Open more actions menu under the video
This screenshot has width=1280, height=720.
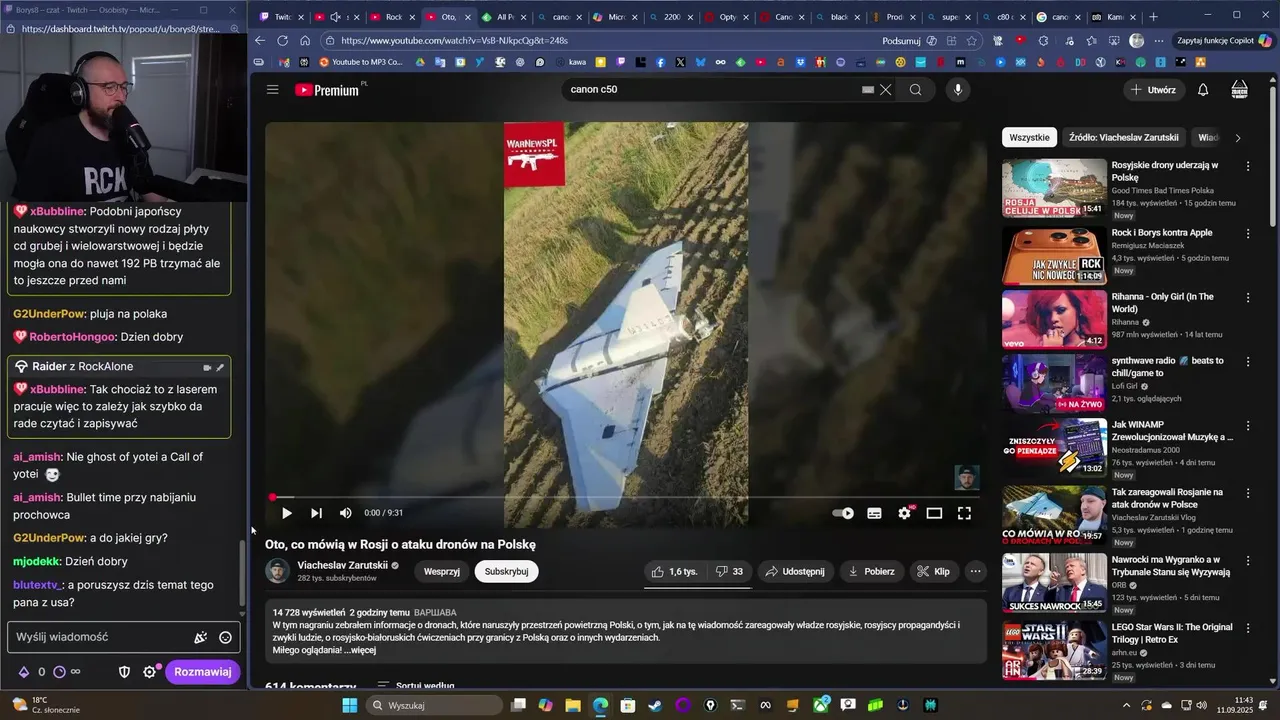click(975, 571)
